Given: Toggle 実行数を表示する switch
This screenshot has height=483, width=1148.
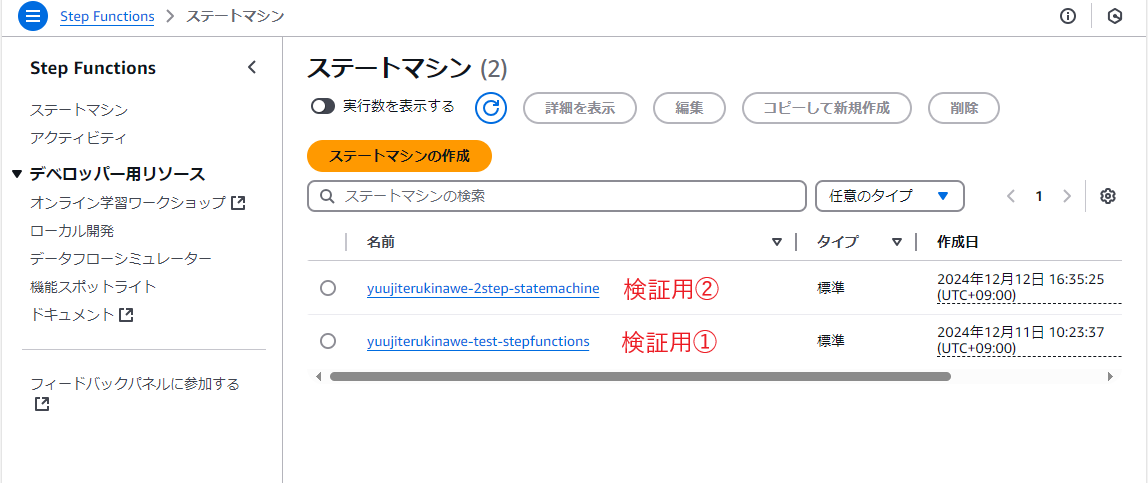Looking at the screenshot, I should point(323,107).
